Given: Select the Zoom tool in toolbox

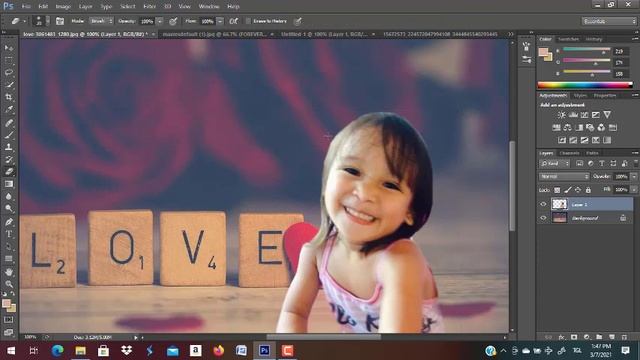Looking at the screenshot, I should (9, 284).
